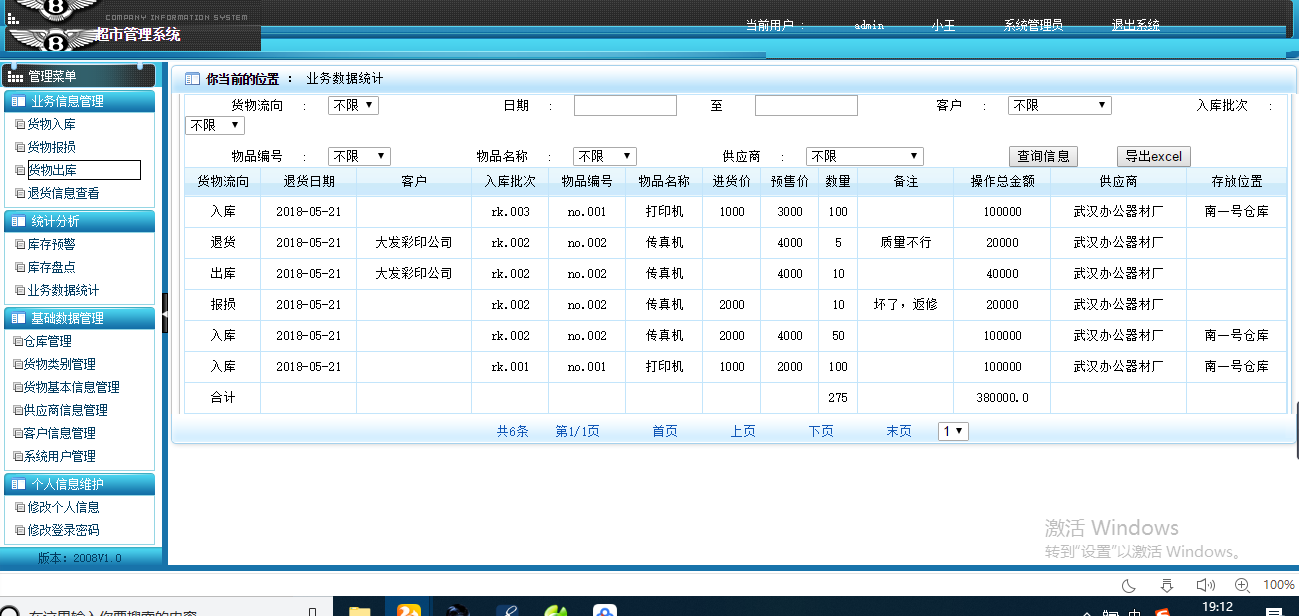Open 供应商信息管理 in sidebar
This screenshot has width=1299, height=616.
click(x=65, y=410)
